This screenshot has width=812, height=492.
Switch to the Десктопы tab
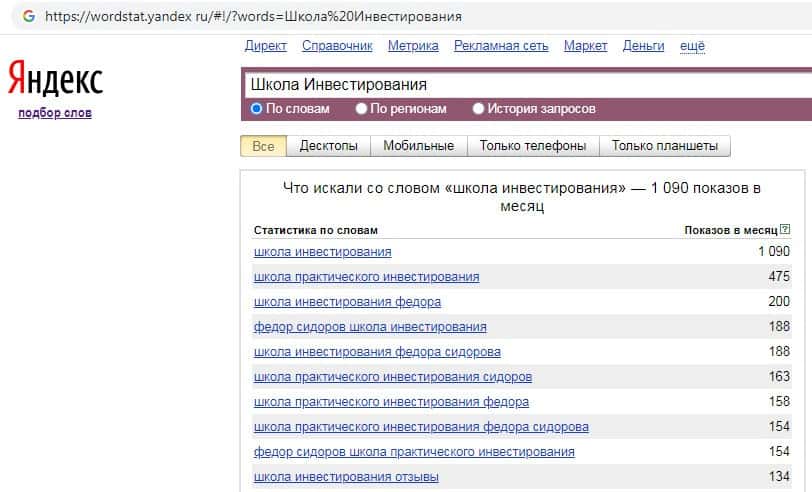tap(328, 146)
